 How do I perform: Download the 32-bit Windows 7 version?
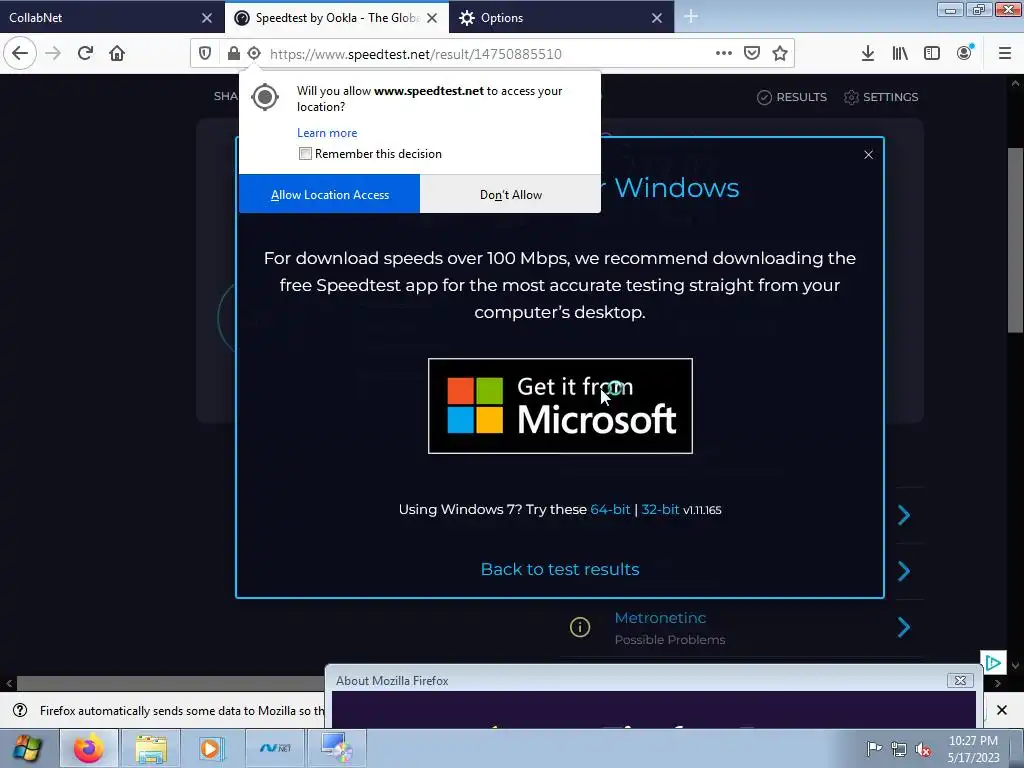660,509
